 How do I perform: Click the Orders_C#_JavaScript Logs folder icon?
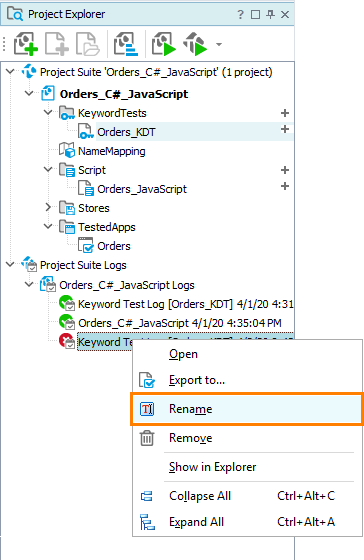click(48, 284)
